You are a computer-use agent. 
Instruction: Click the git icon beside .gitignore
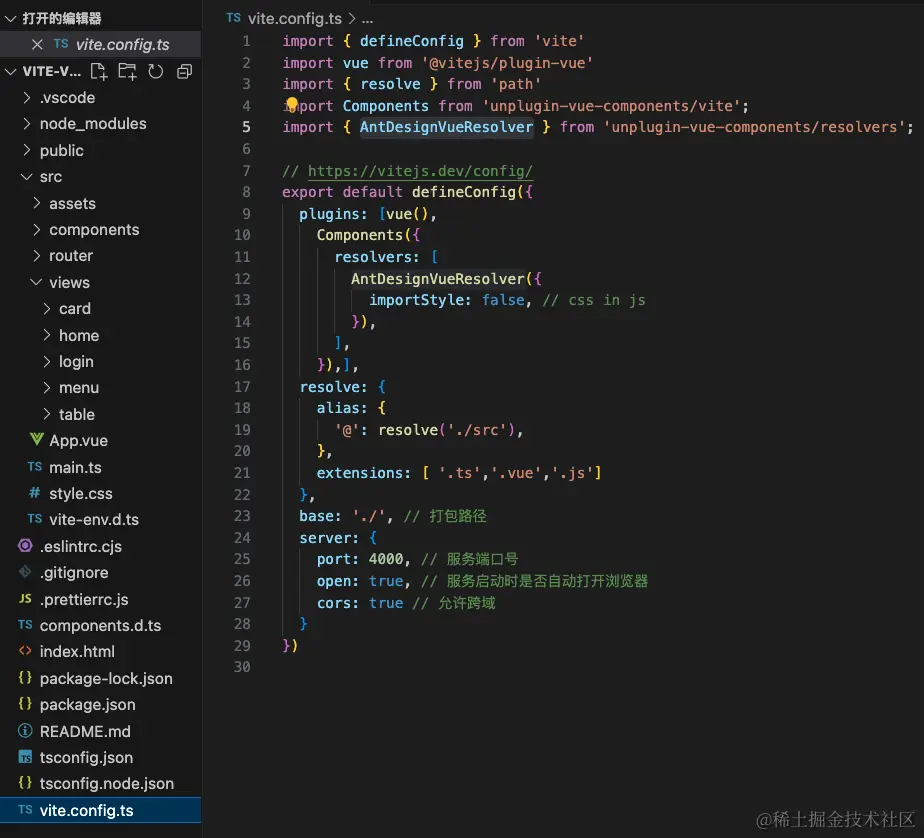tap(25, 572)
